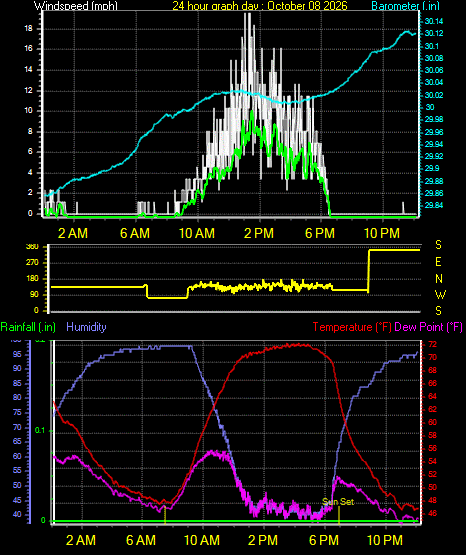Click the W compass label
Screen dimensions: 466x555
point(440,294)
